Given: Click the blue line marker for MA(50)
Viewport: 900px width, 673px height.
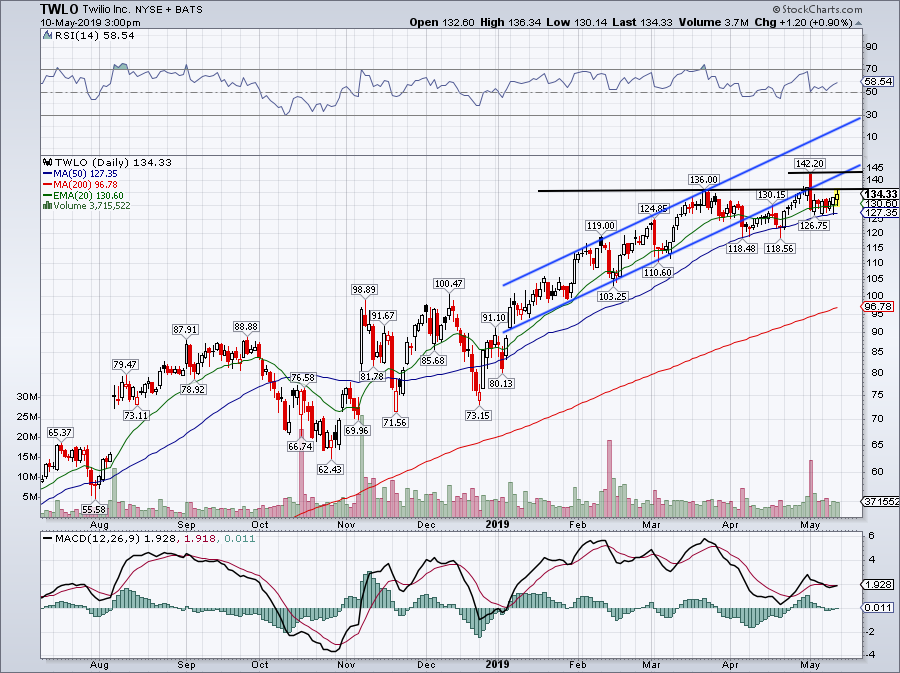Looking at the screenshot, I should click(48, 174).
